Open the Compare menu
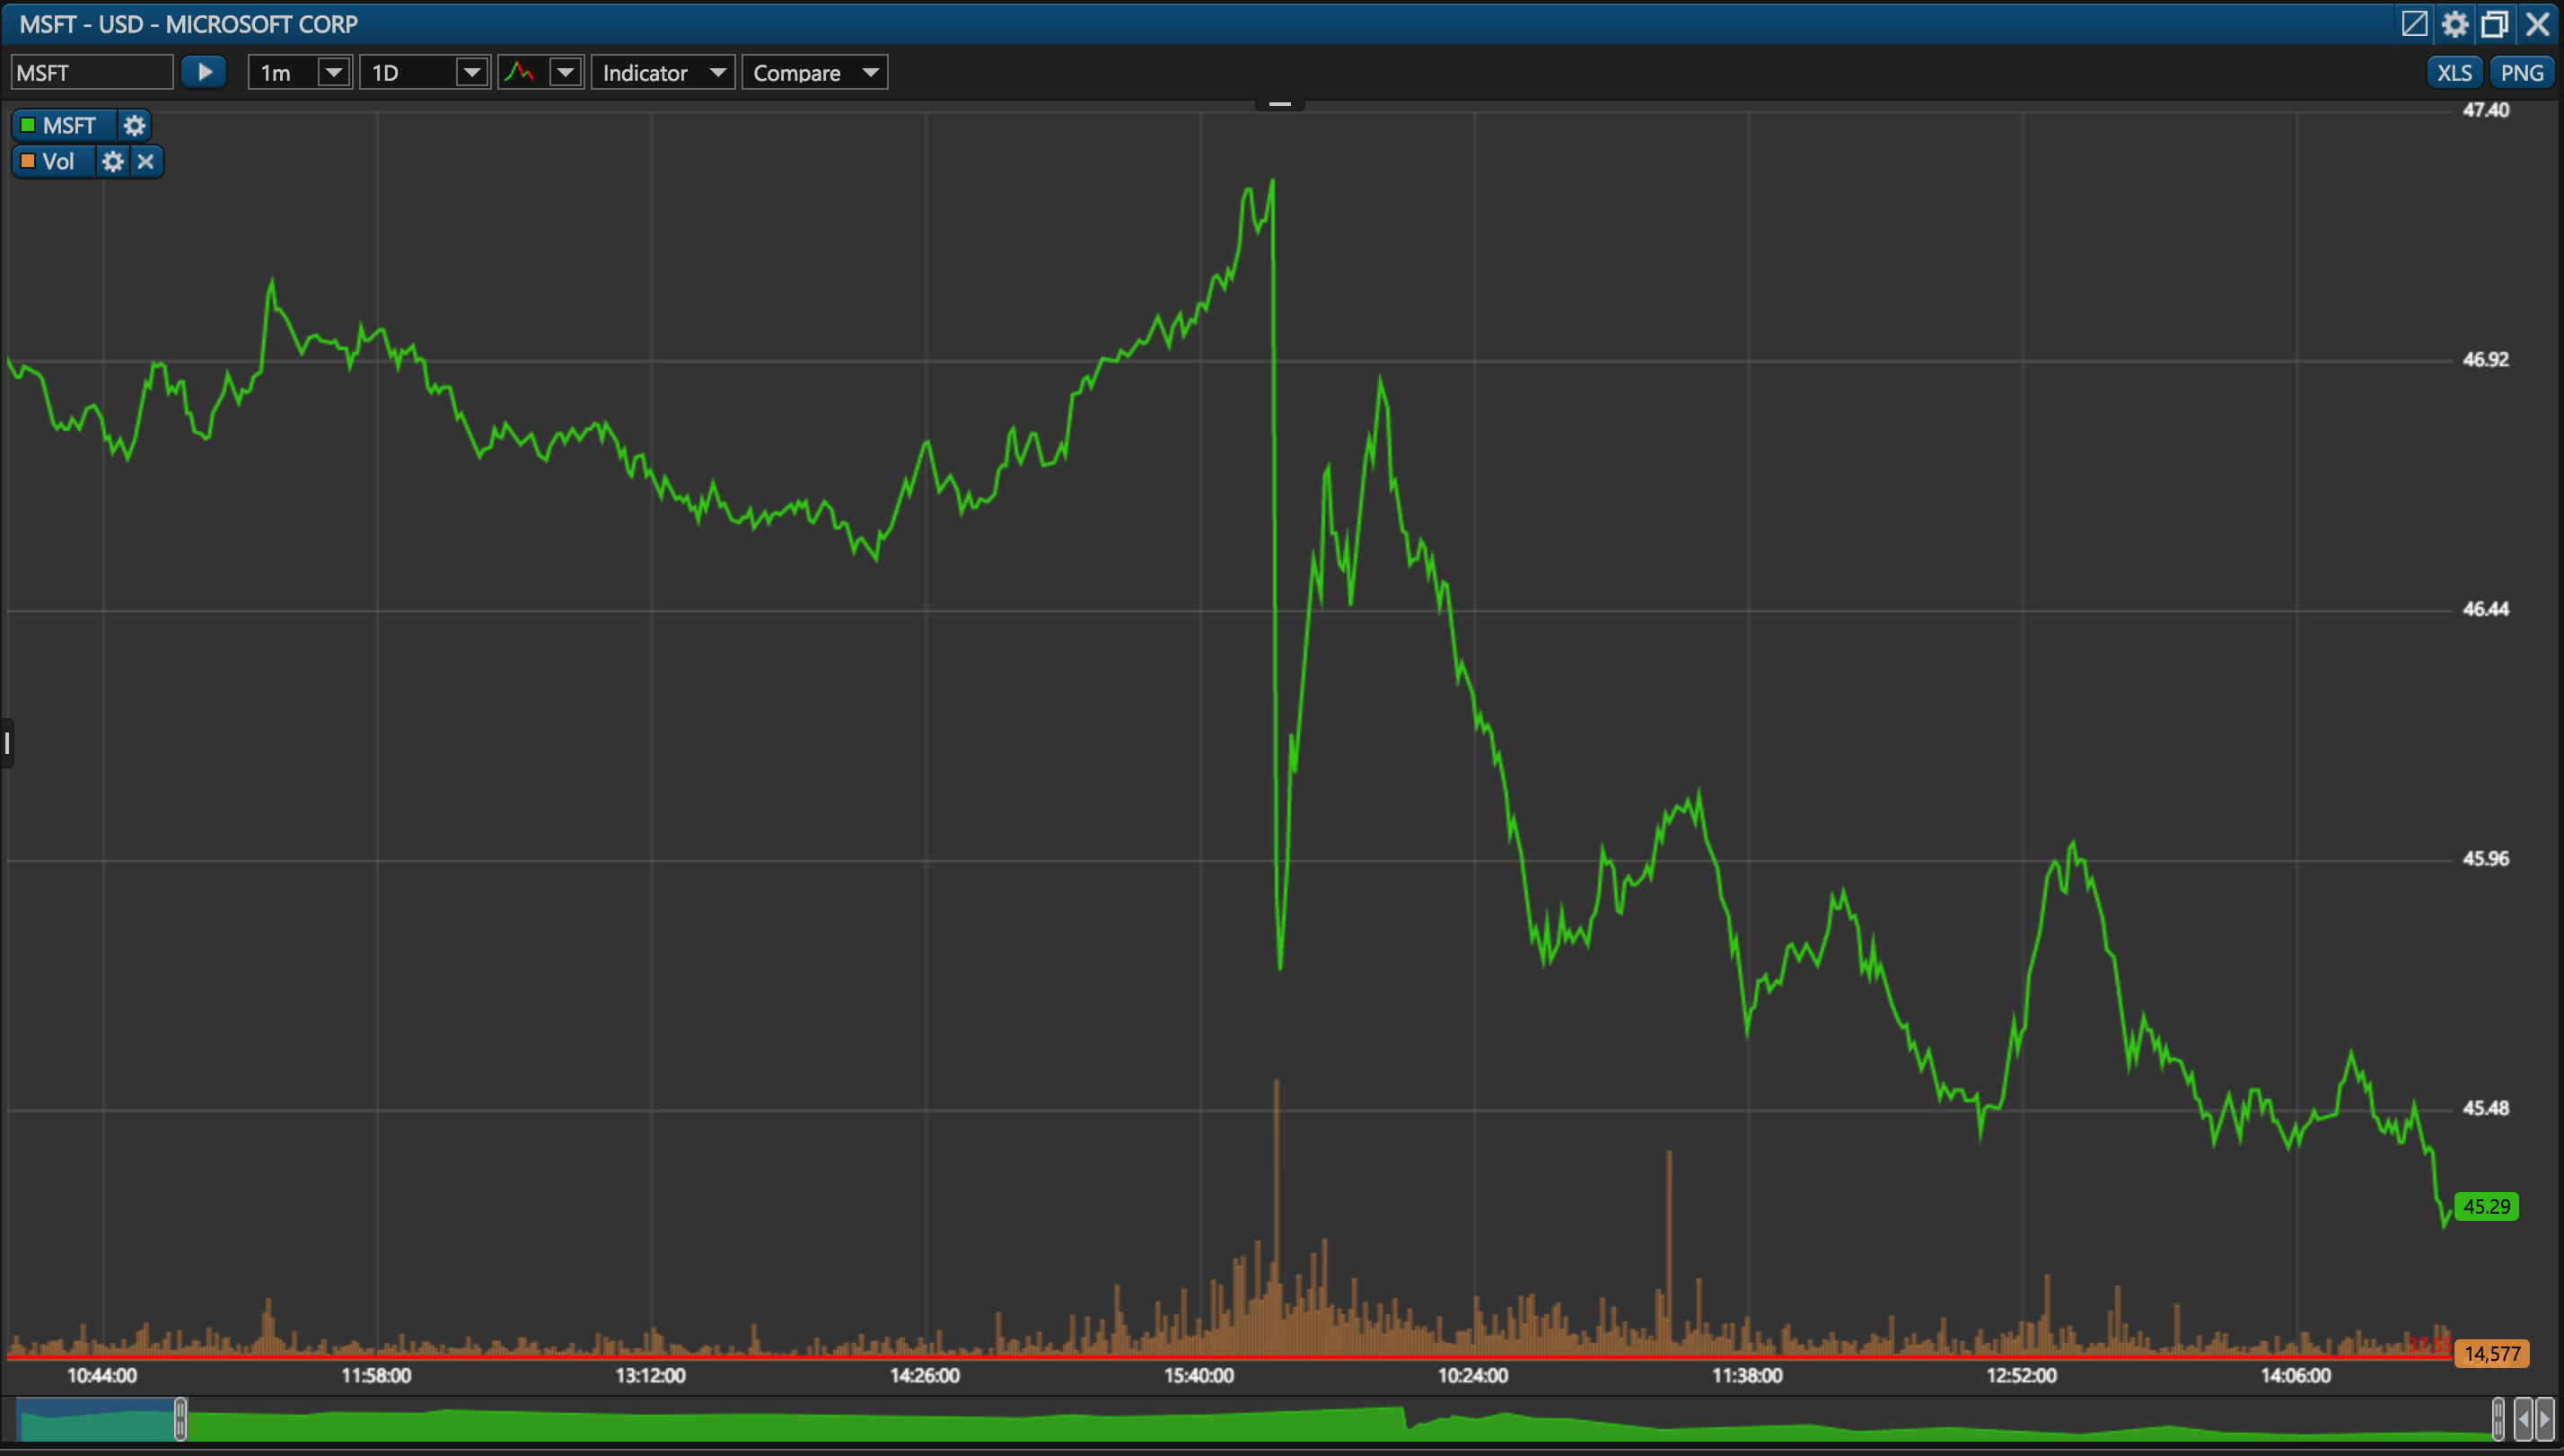The height and width of the screenshot is (1456, 2564). coord(814,72)
